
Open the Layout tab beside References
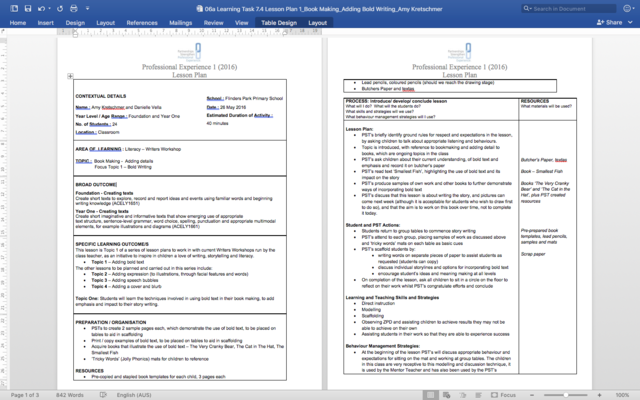pyautogui.click(x=105, y=23)
